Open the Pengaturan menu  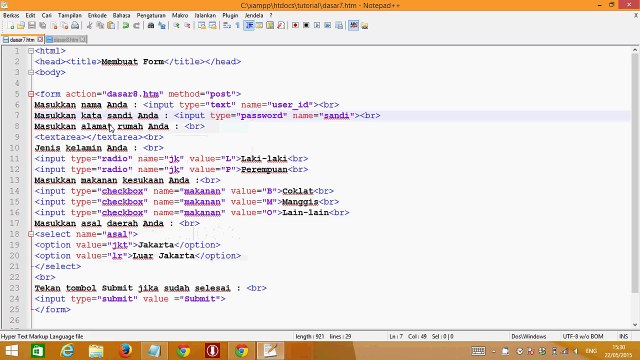tap(151, 16)
